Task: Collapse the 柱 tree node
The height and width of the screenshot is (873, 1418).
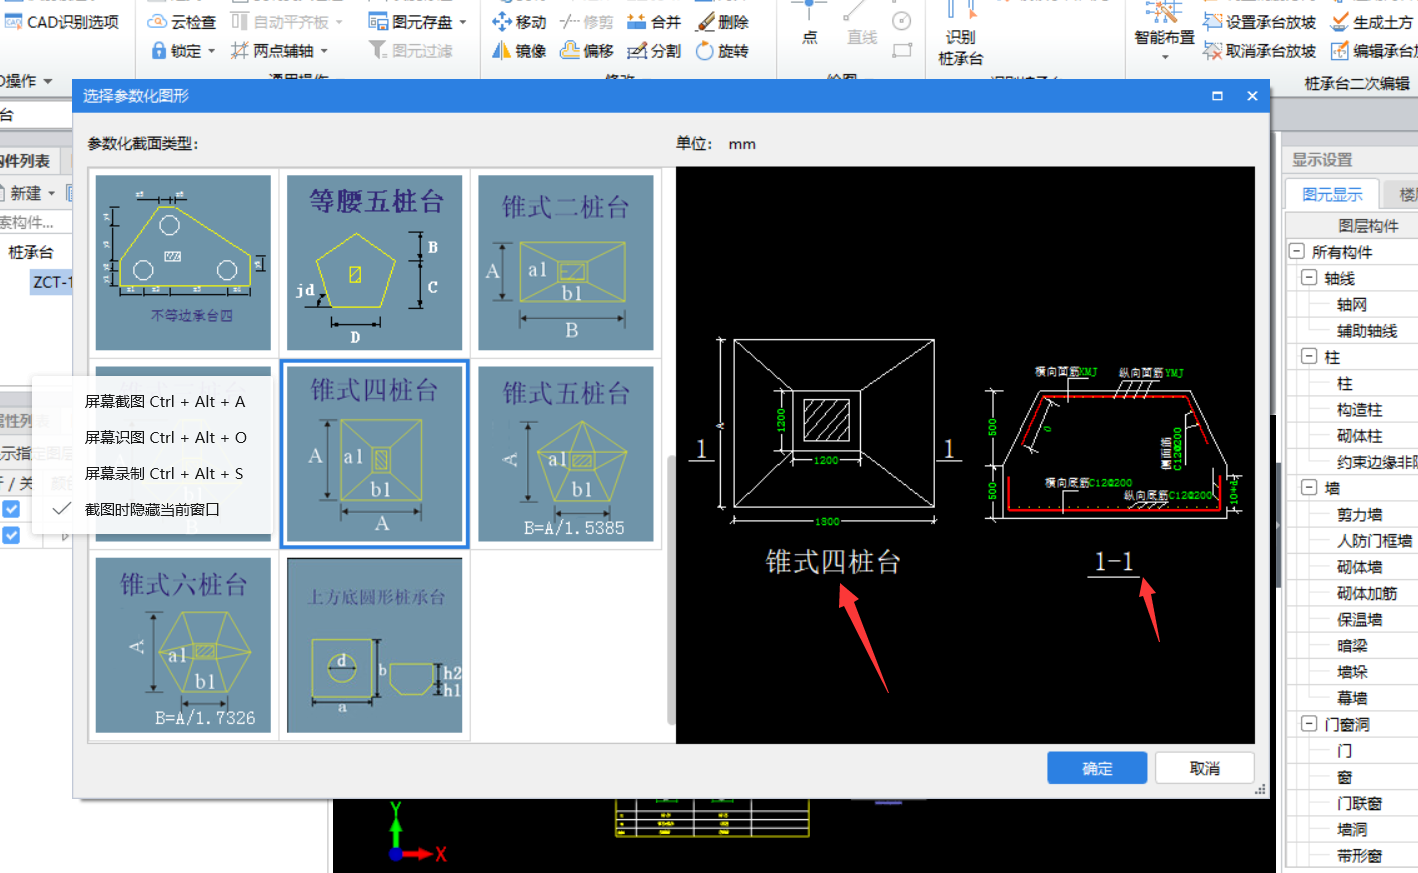Action: coord(1309,356)
